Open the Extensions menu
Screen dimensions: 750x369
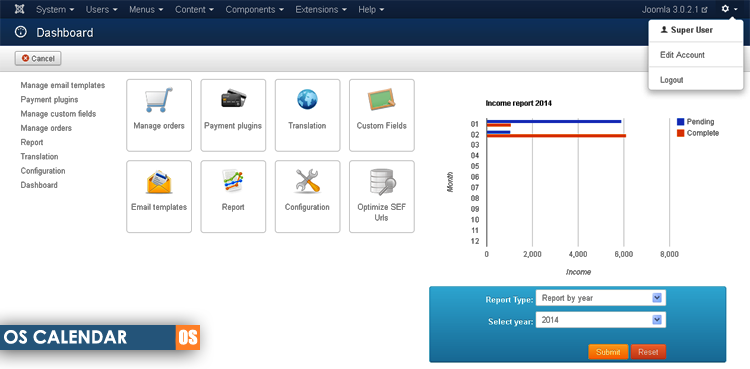pyautogui.click(x=321, y=10)
